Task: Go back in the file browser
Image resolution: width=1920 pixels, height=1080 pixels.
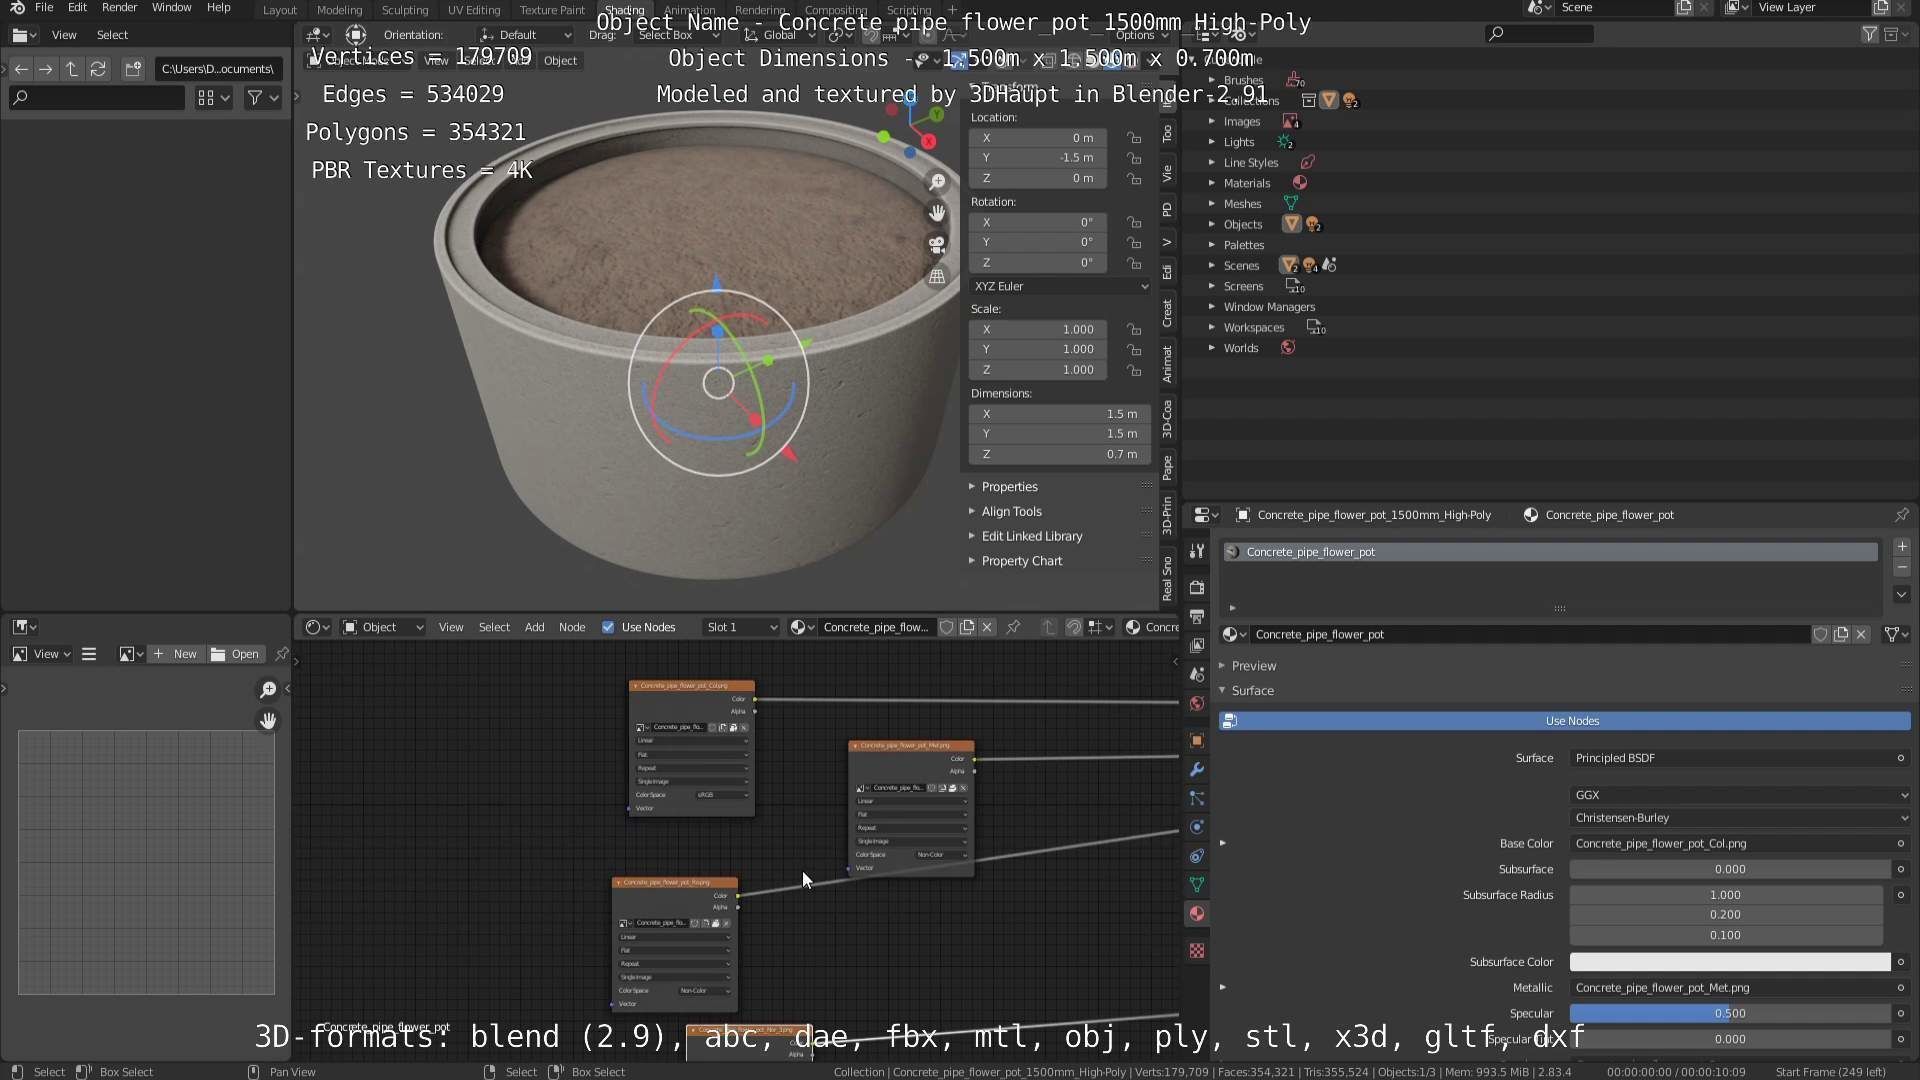Action: (x=21, y=69)
